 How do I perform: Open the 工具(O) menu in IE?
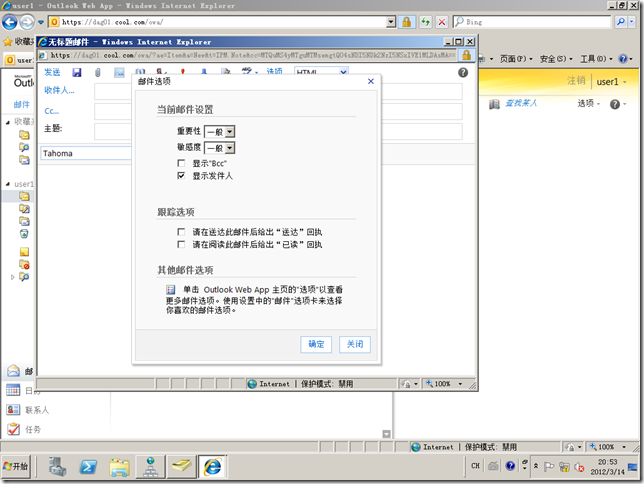coord(598,59)
